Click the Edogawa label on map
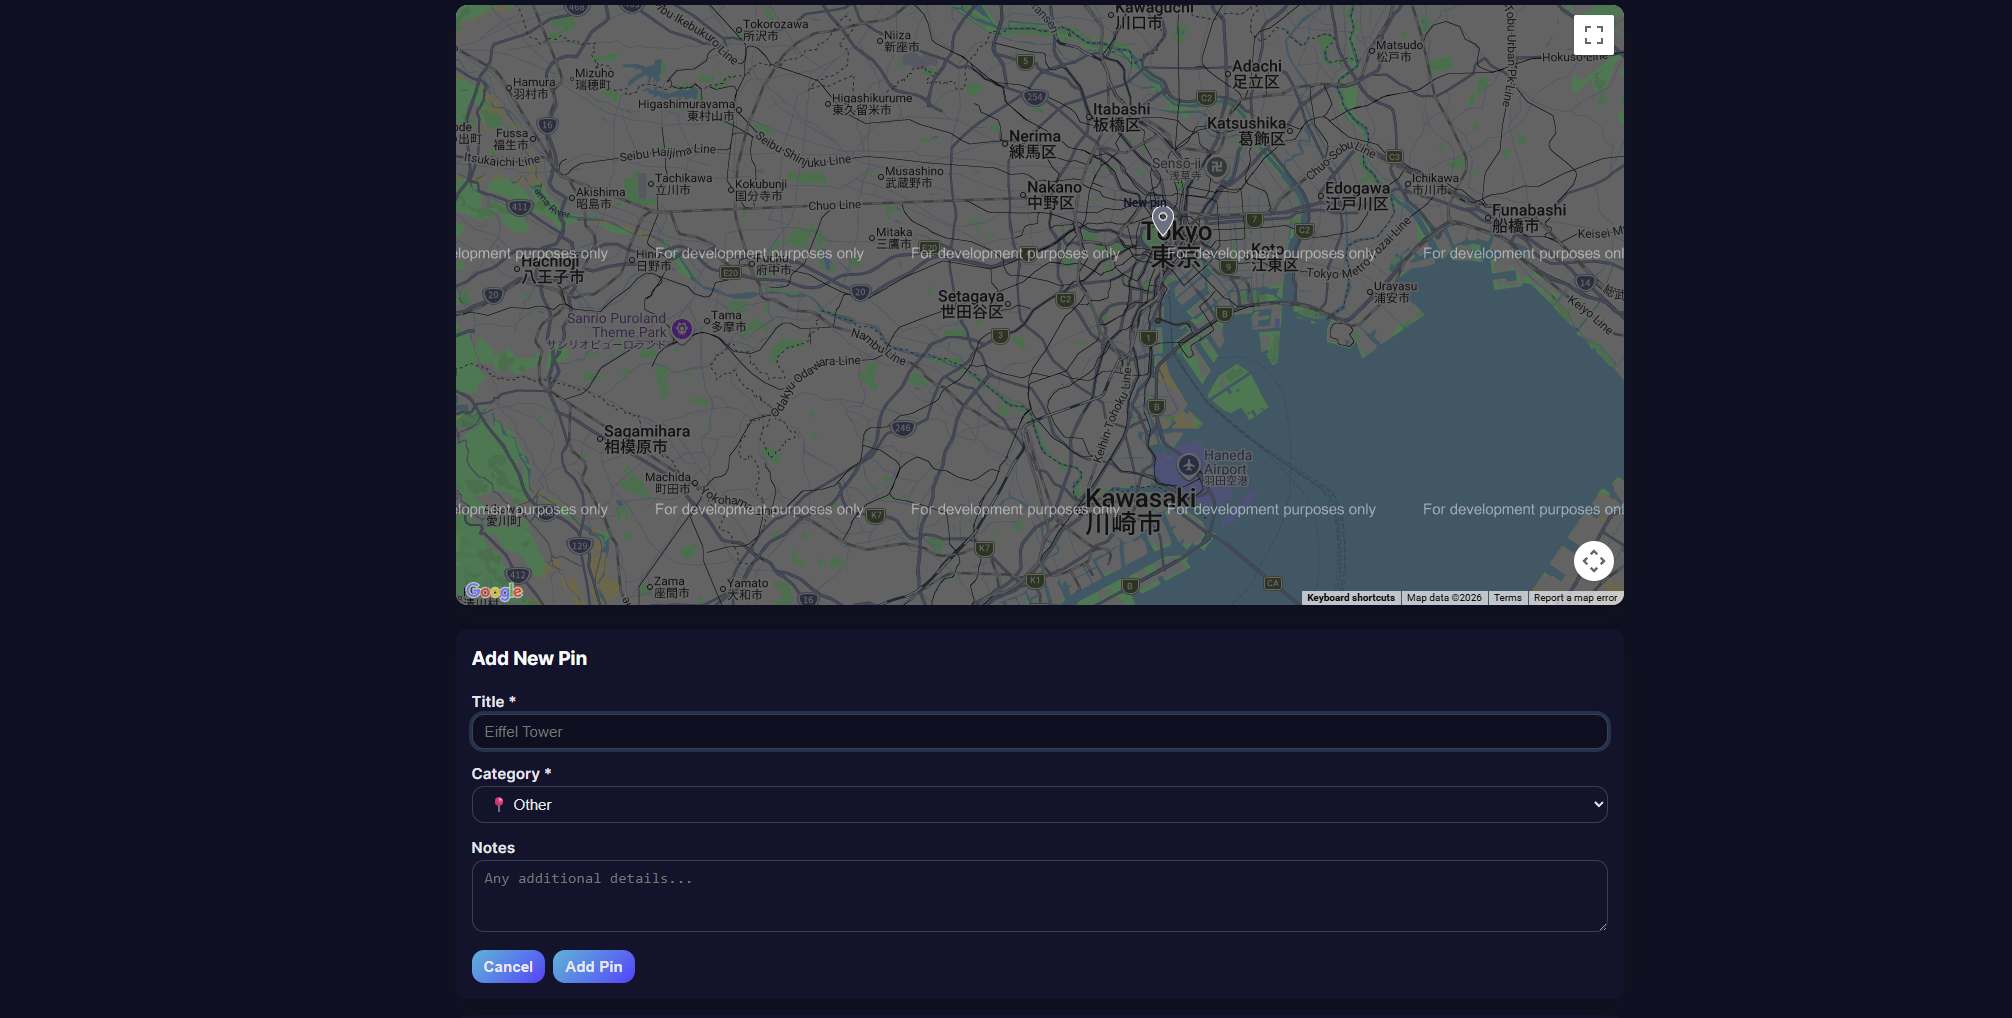2012x1018 pixels. pos(1357,196)
